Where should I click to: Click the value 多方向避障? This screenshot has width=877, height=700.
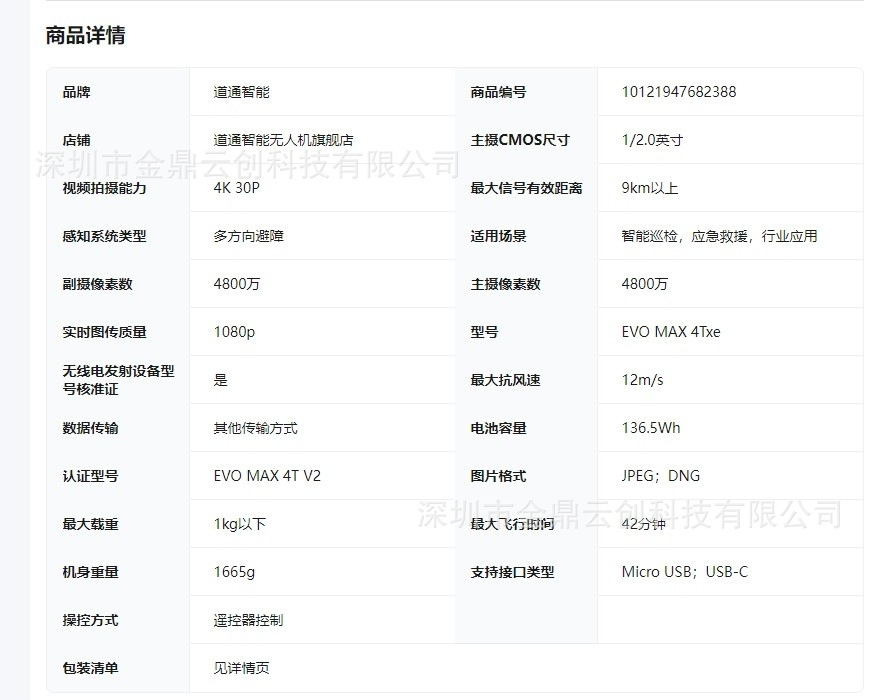pyautogui.click(x=248, y=236)
